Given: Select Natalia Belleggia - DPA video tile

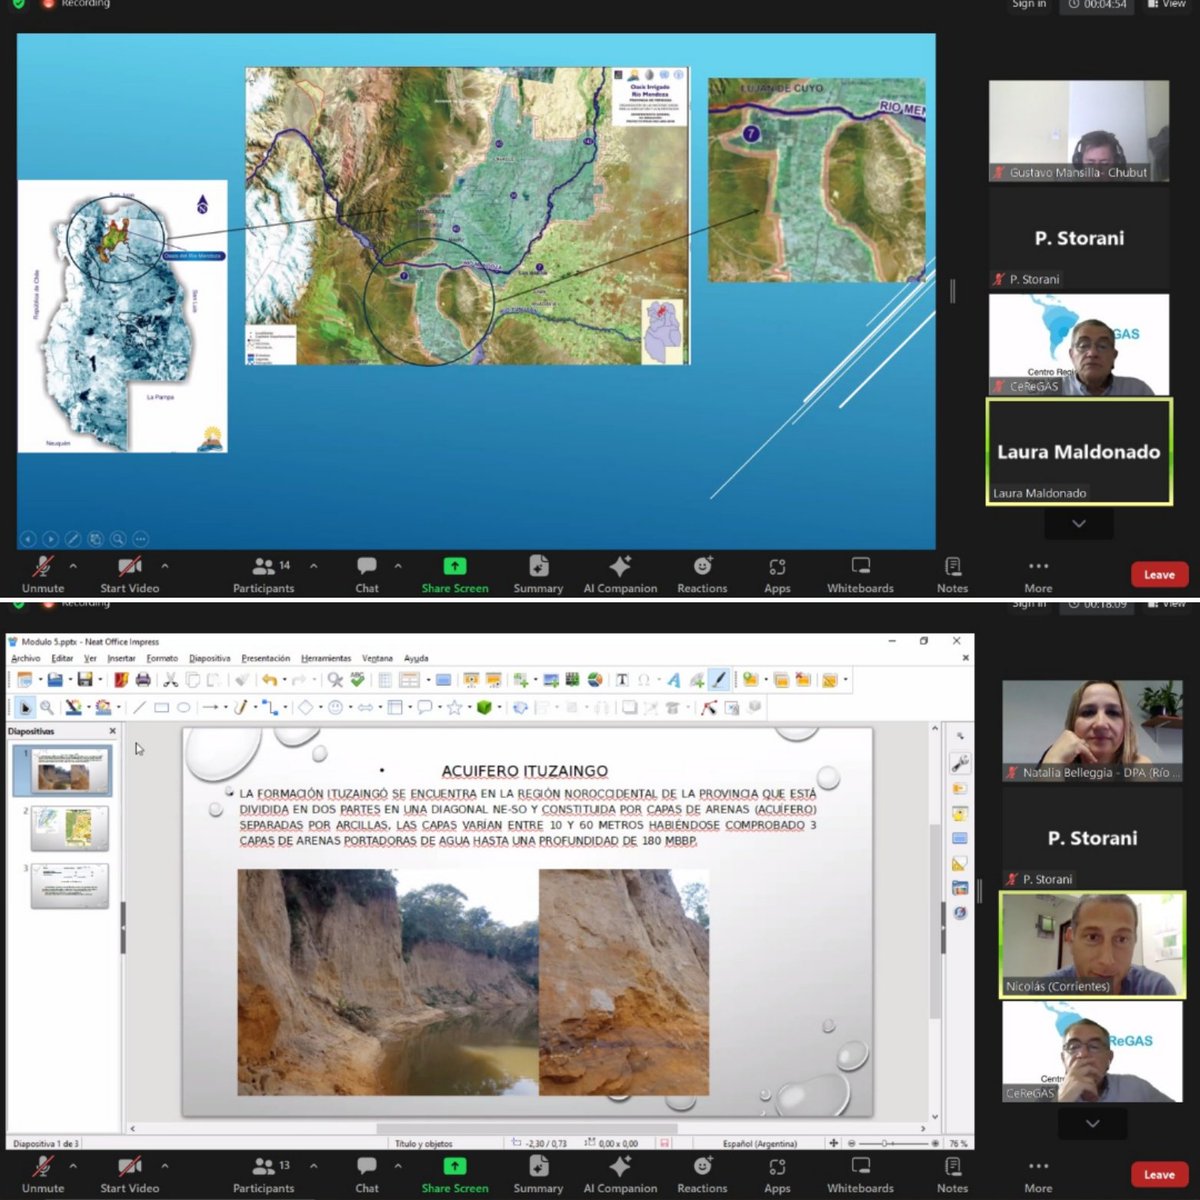Looking at the screenshot, I should click(1092, 731).
